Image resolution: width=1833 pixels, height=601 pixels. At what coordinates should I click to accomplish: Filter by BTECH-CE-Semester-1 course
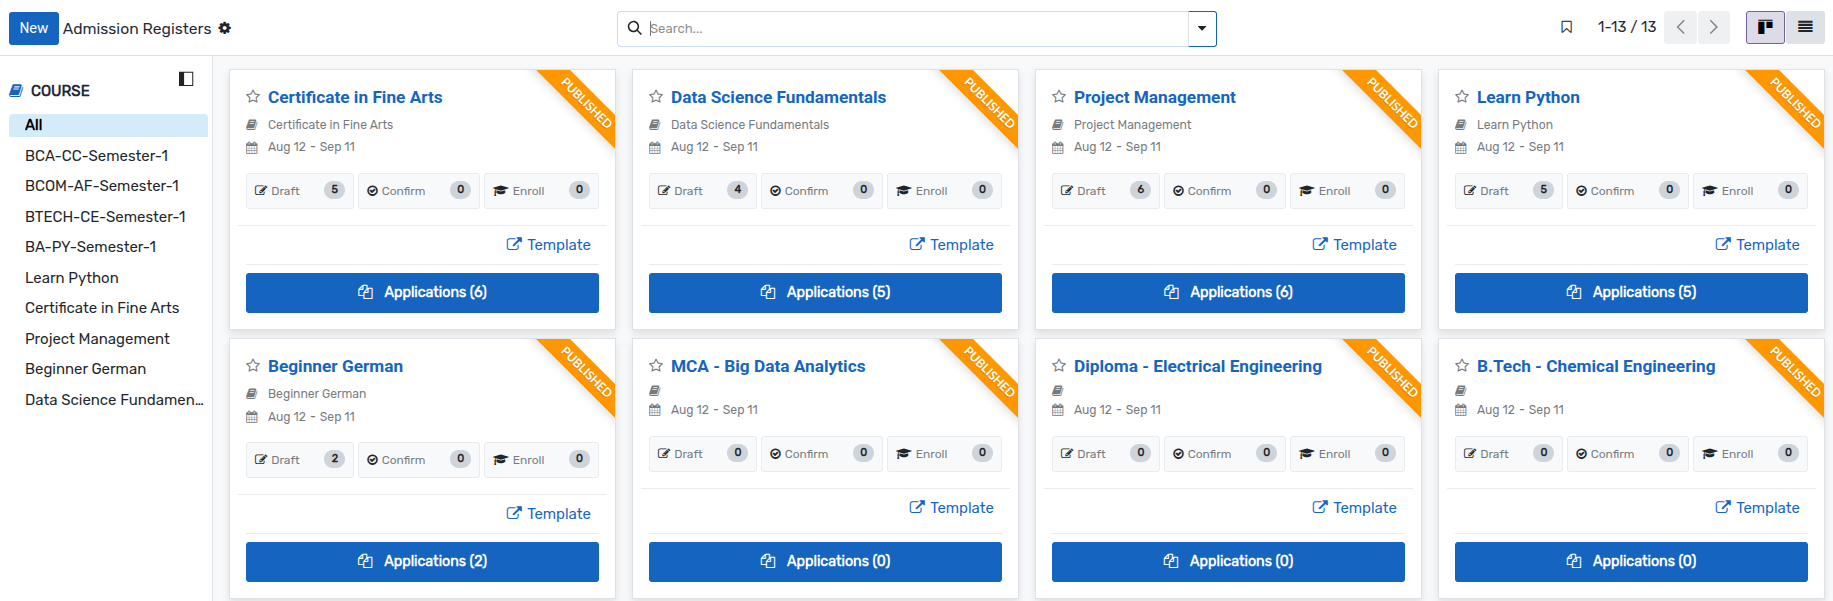(108, 217)
